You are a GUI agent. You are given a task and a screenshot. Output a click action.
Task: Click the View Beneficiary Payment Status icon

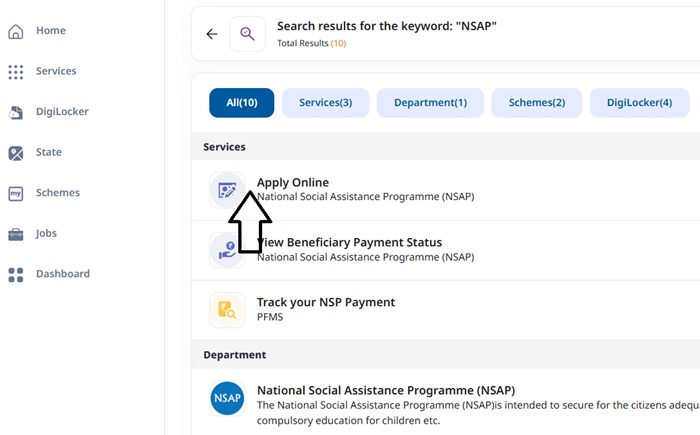pyautogui.click(x=227, y=250)
